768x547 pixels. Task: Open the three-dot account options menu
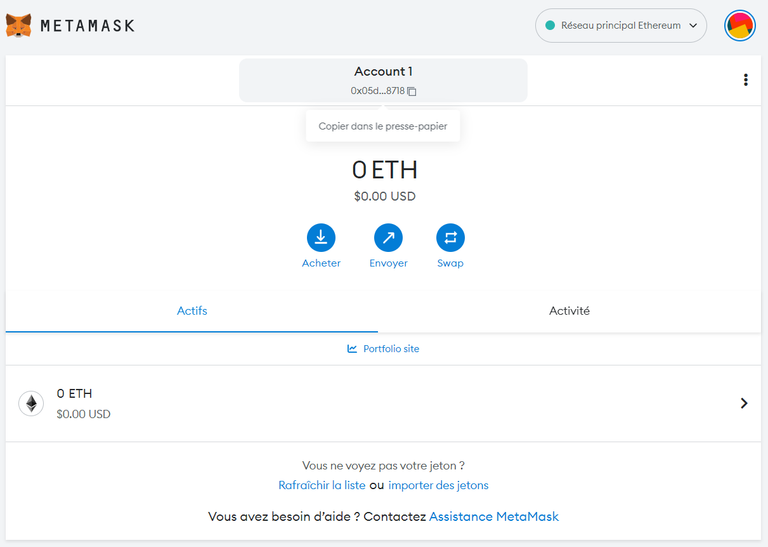745,80
